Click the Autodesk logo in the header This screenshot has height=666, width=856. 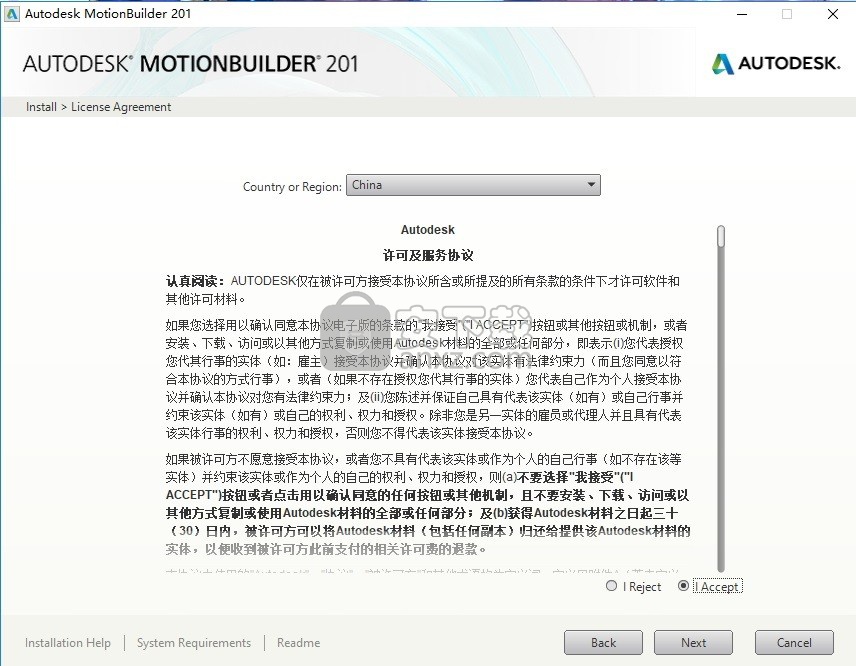click(x=776, y=63)
